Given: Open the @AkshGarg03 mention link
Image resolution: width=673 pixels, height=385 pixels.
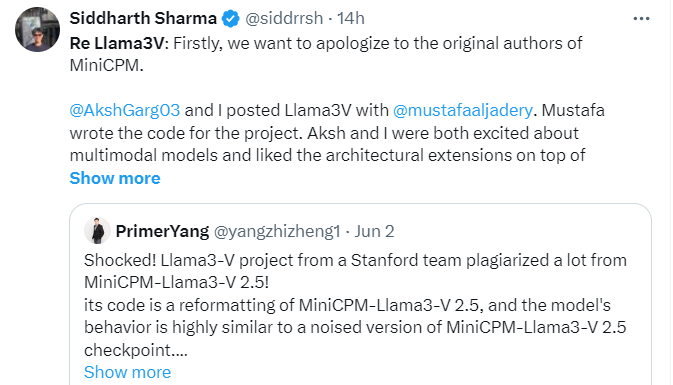Looking at the screenshot, I should (x=125, y=110).
